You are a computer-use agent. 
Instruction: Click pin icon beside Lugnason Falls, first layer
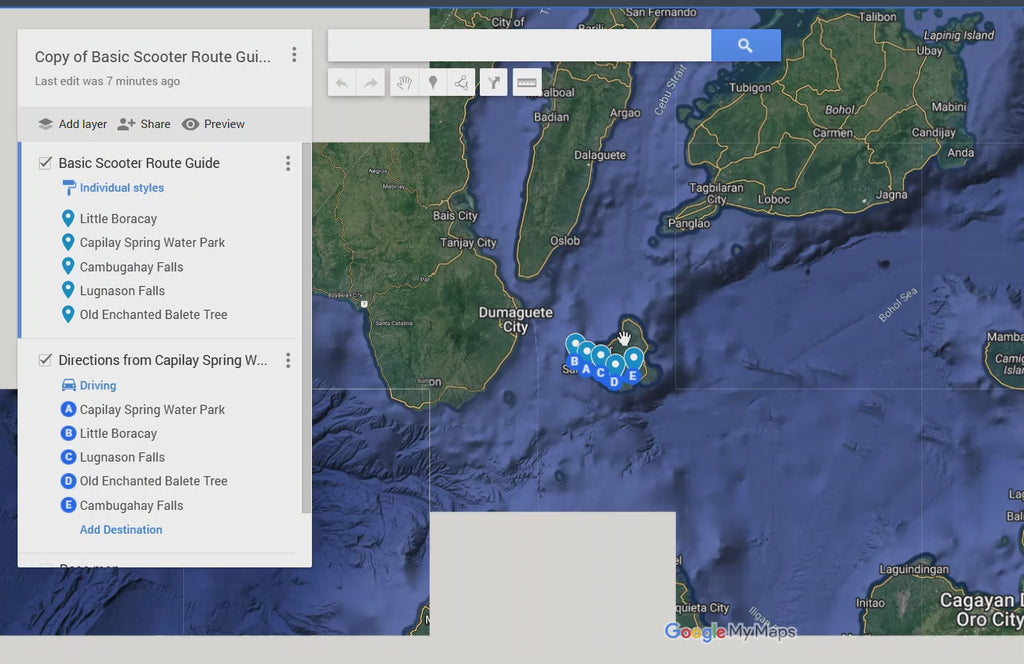point(68,290)
